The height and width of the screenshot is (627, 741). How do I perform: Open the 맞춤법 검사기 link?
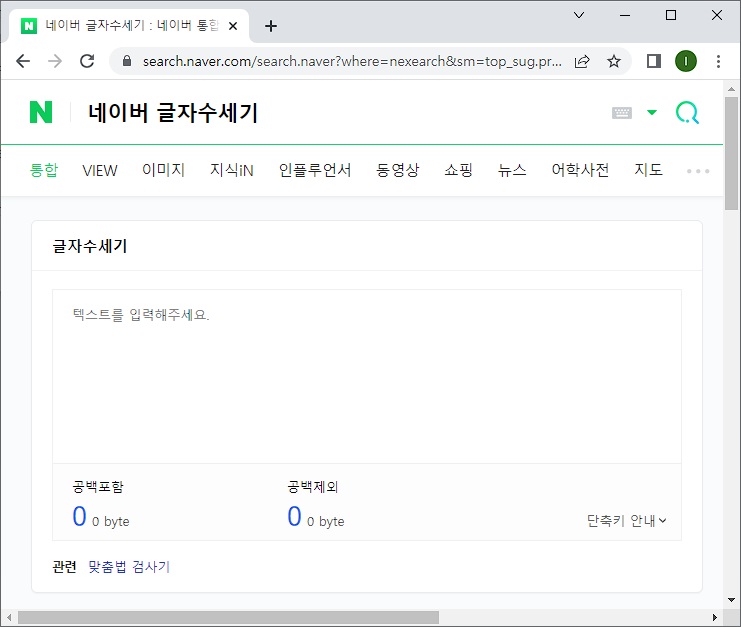(x=129, y=567)
